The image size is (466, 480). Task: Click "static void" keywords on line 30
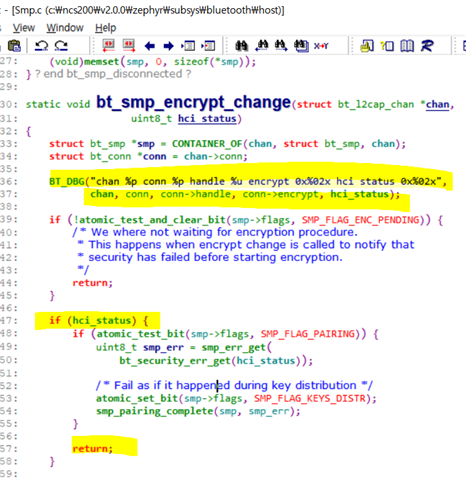point(58,104)
